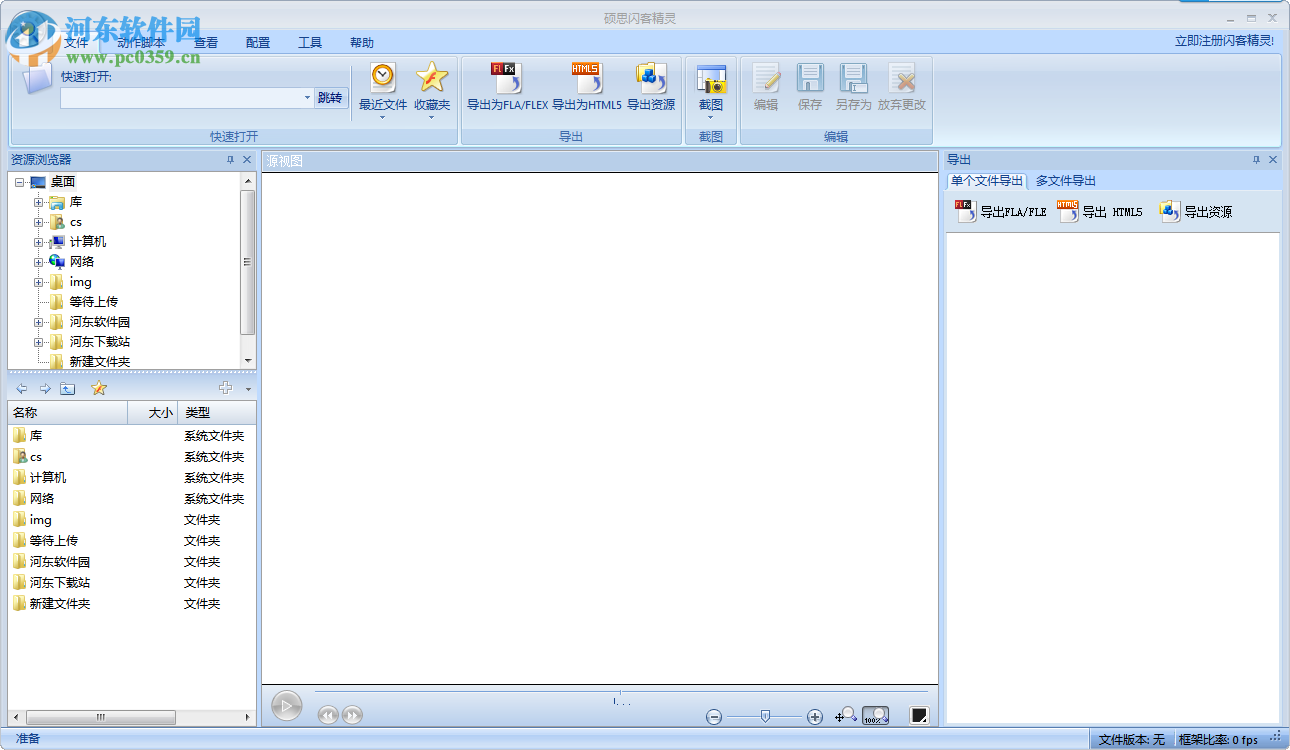Add to favorites with the browser star icon
The height and width of the screenshot is (750, 1290).
click(x=99, y=388)
